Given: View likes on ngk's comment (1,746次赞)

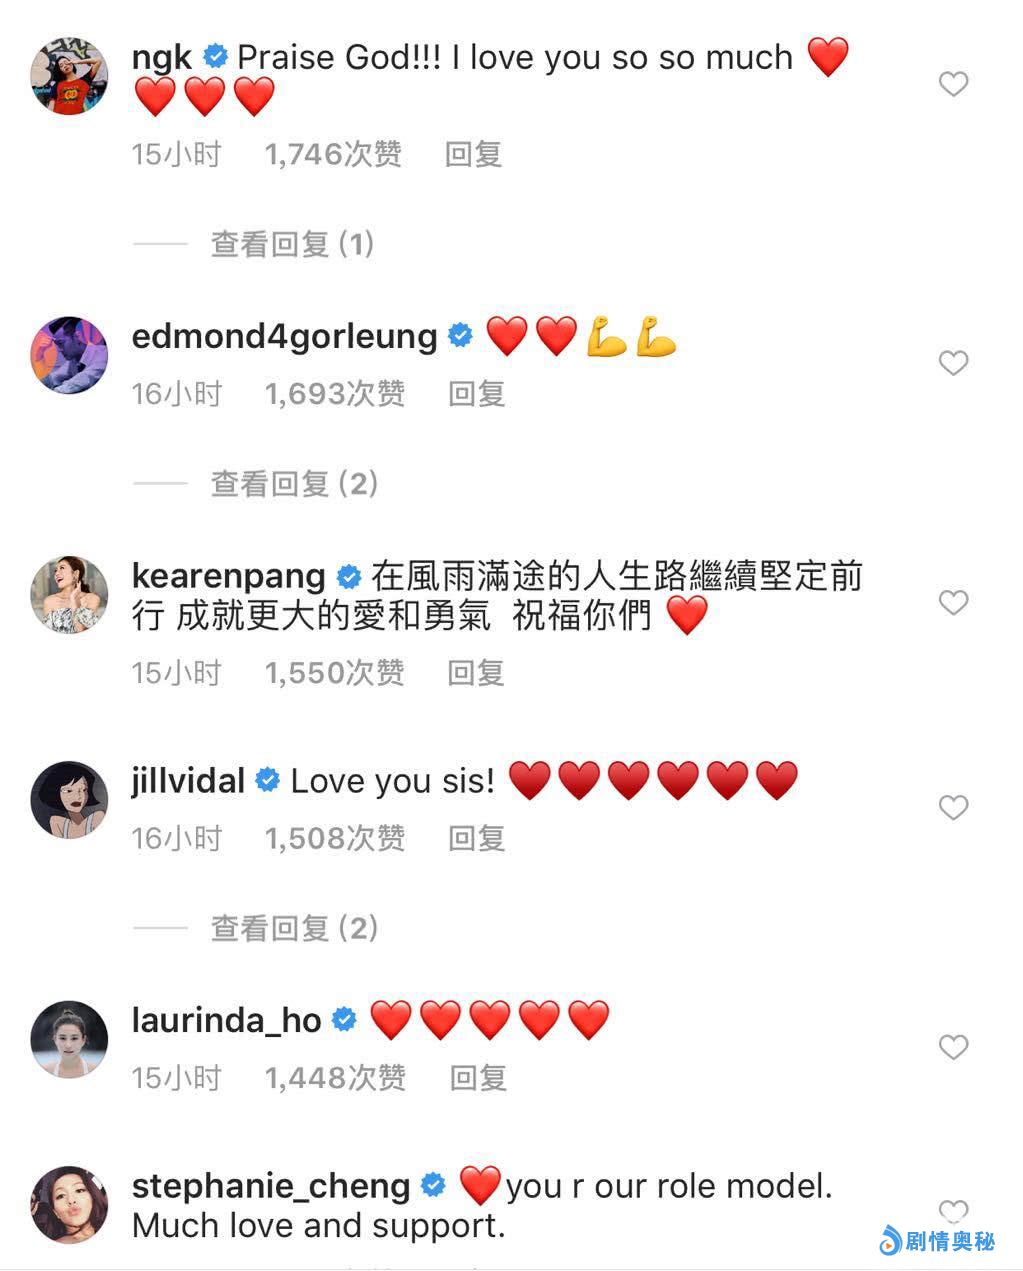Looking at the screenshot, I should tap(333, 154).
